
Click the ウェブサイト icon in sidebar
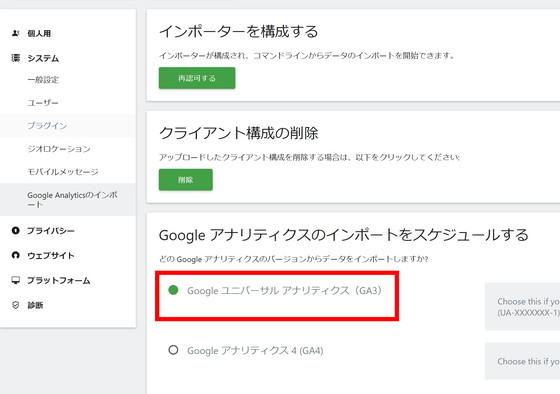click(x=15, y=255)
